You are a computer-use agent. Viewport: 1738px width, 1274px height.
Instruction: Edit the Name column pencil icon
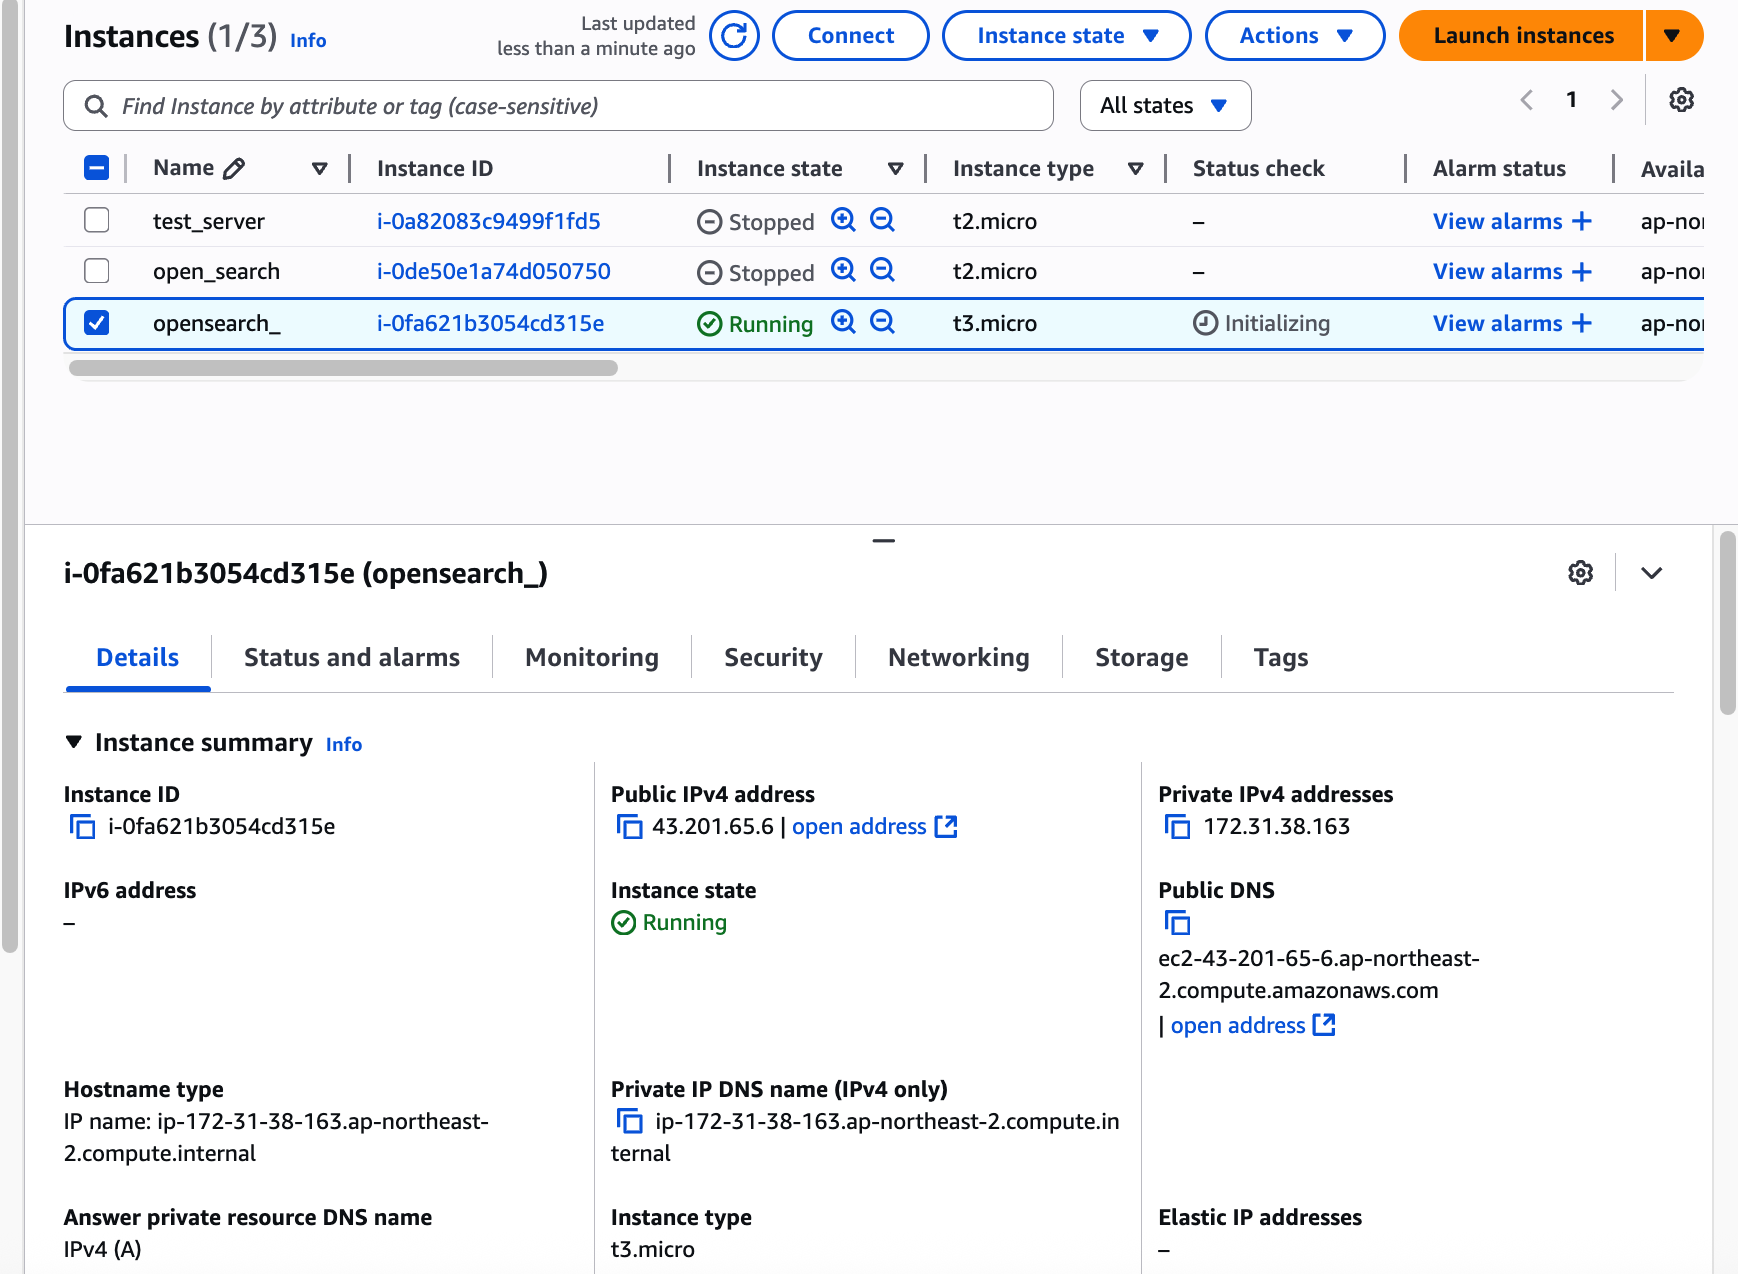234,168
